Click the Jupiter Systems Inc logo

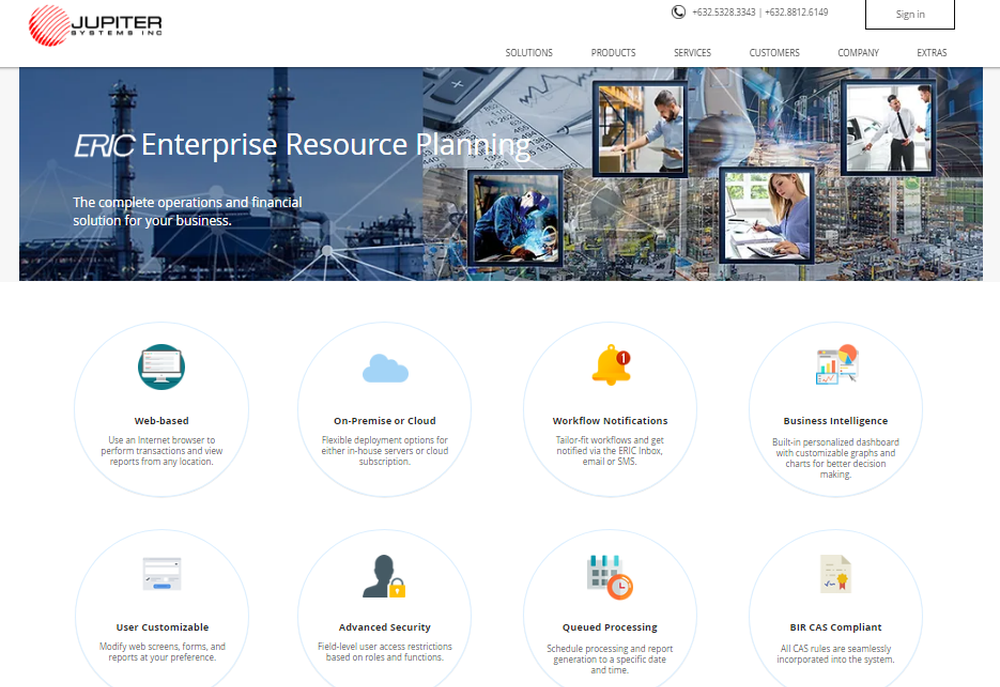pos(96,26)
